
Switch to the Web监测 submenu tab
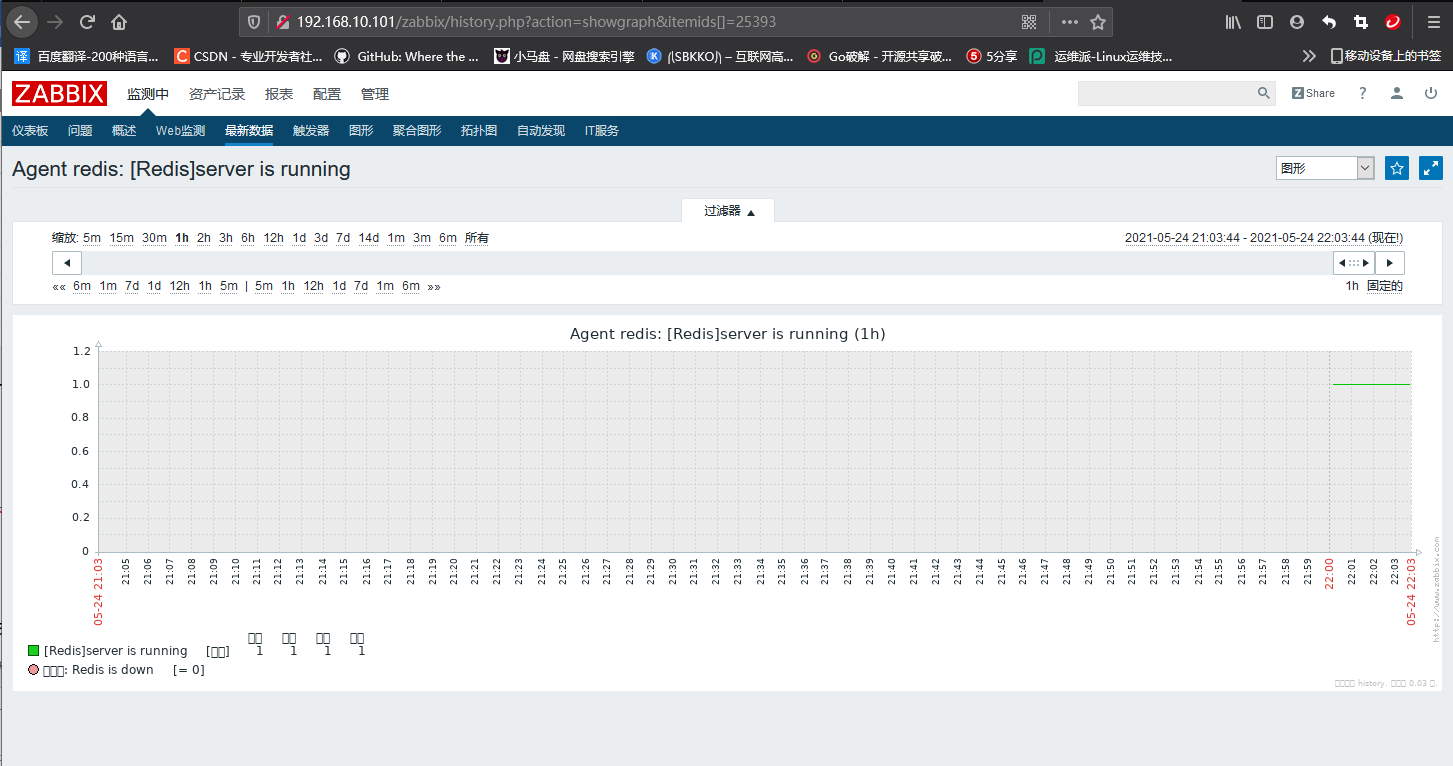click(x=180, y=131)
